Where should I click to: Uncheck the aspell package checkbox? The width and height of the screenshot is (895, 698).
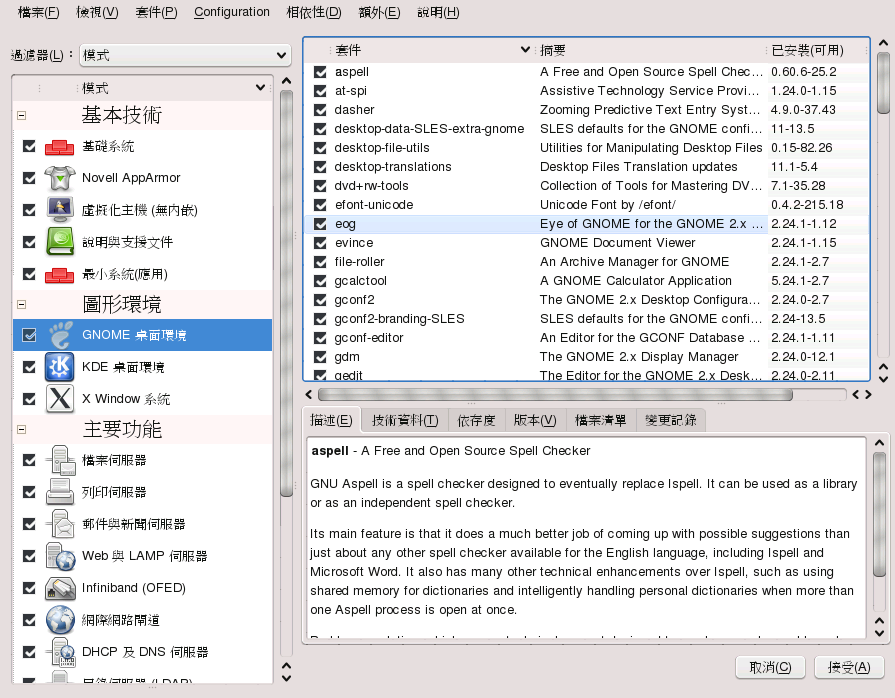click(x=320, y=72)
